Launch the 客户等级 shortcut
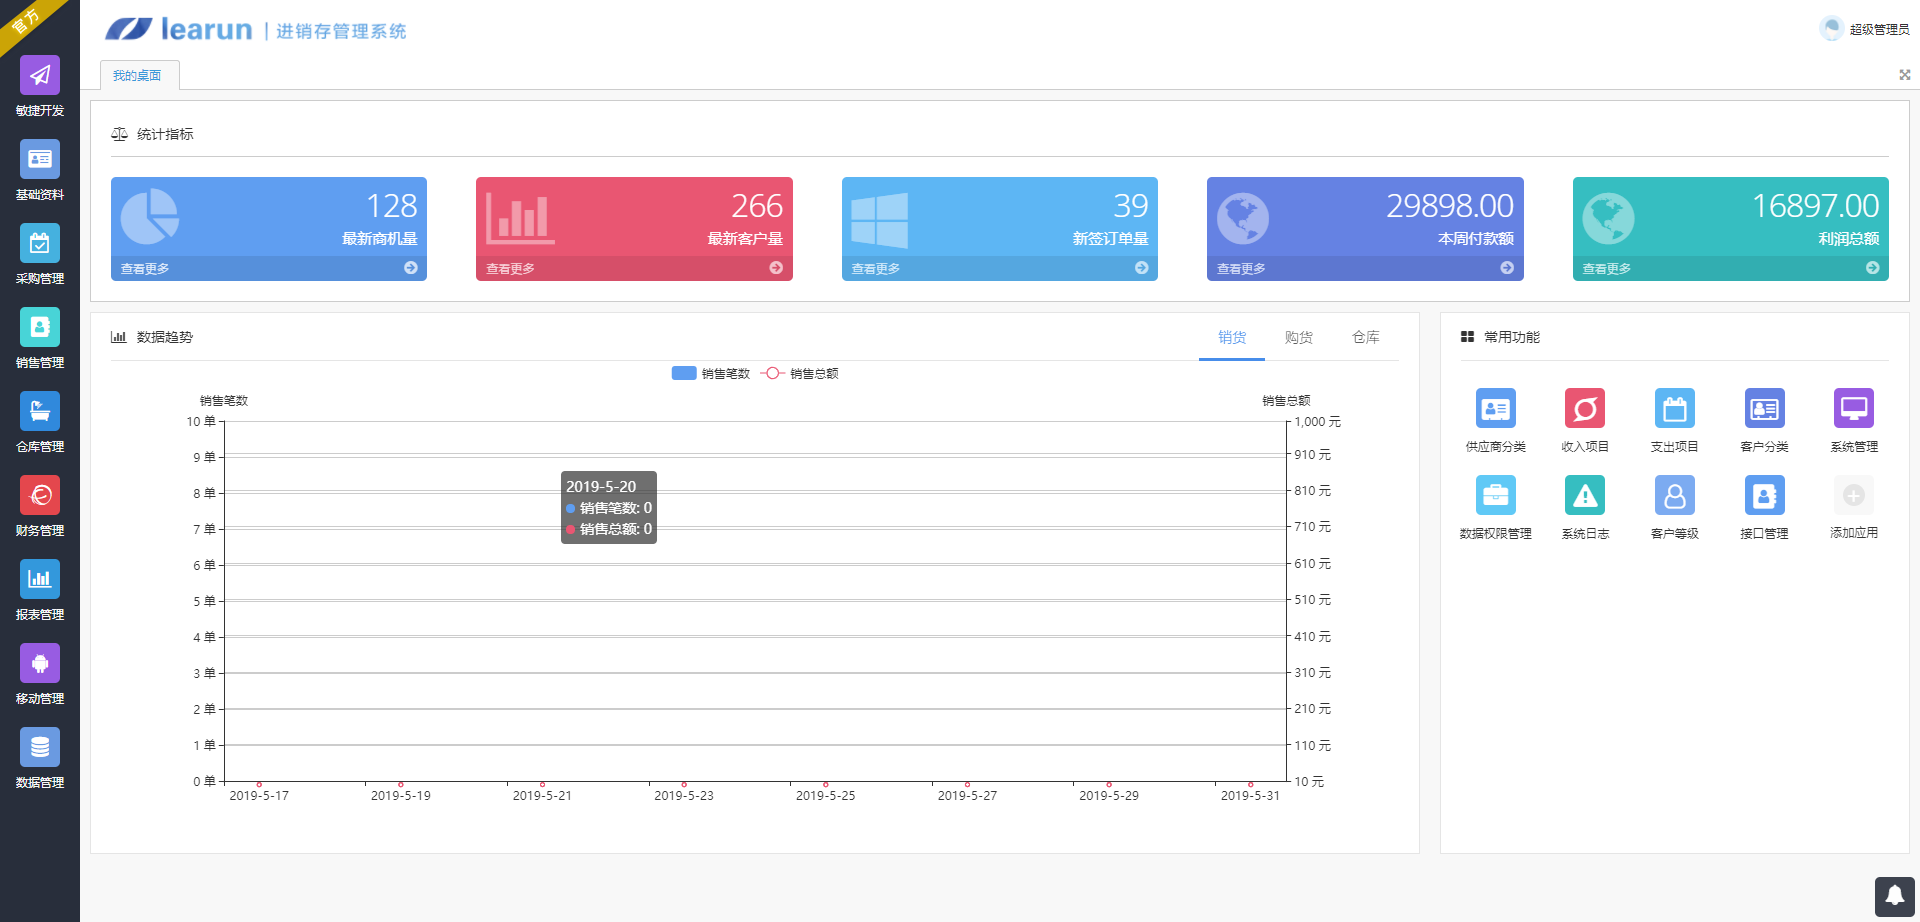 point(1675,507)
